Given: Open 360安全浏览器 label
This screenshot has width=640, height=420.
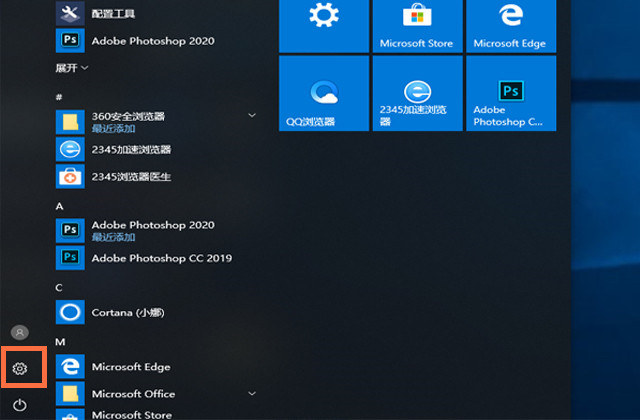Looking at the screenshot, I should [128, 116].
